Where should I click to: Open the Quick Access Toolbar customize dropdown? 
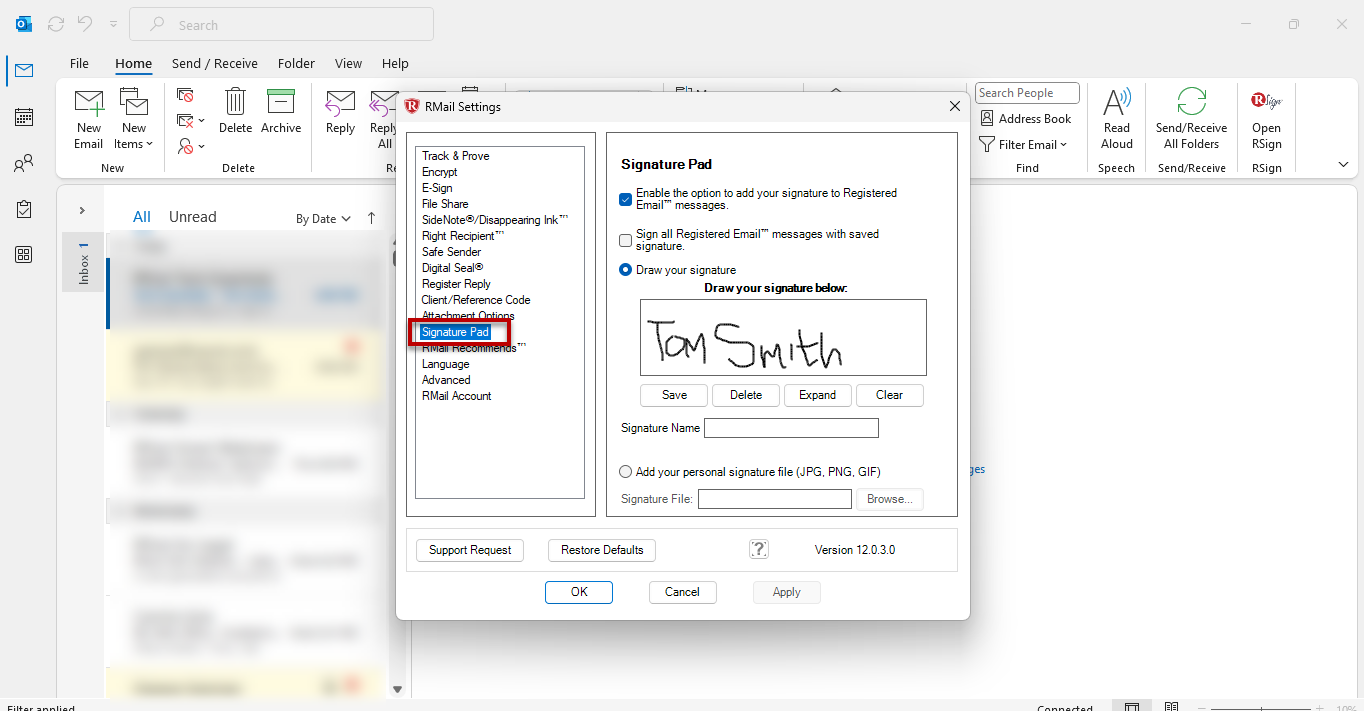pyautogui.click(x=113, y=24)
